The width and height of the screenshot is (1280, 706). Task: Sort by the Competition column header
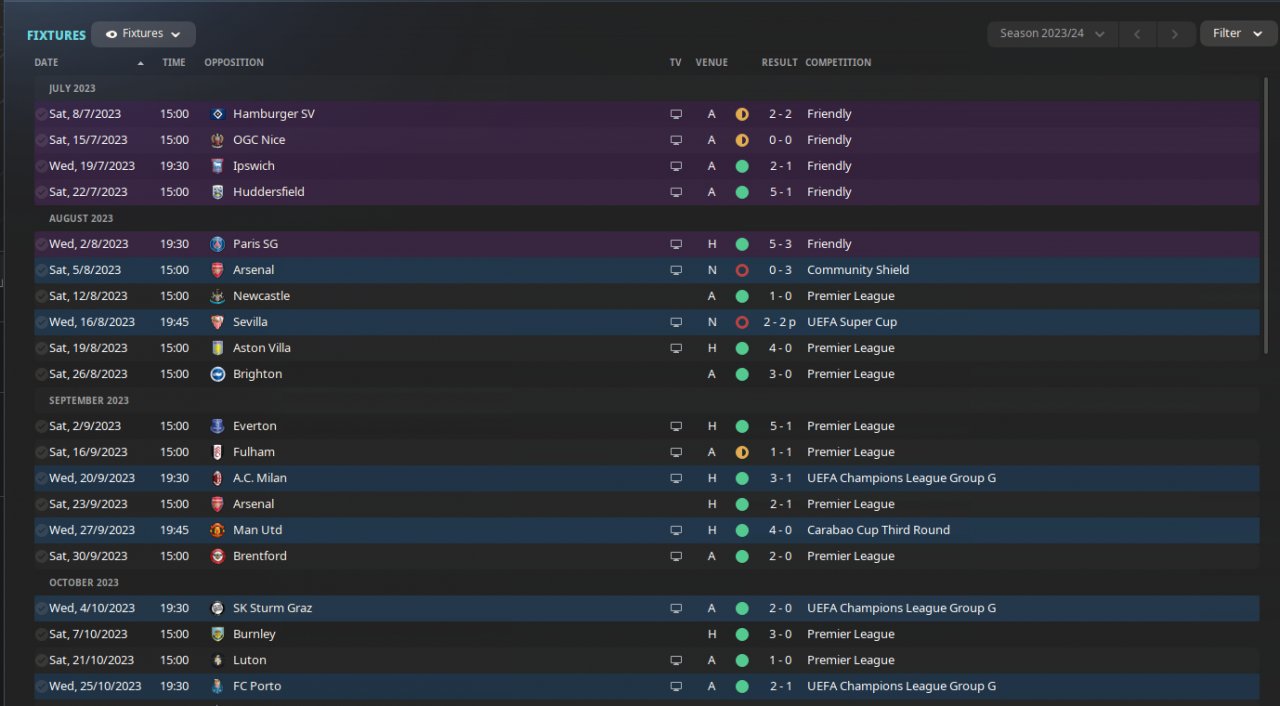838,62
